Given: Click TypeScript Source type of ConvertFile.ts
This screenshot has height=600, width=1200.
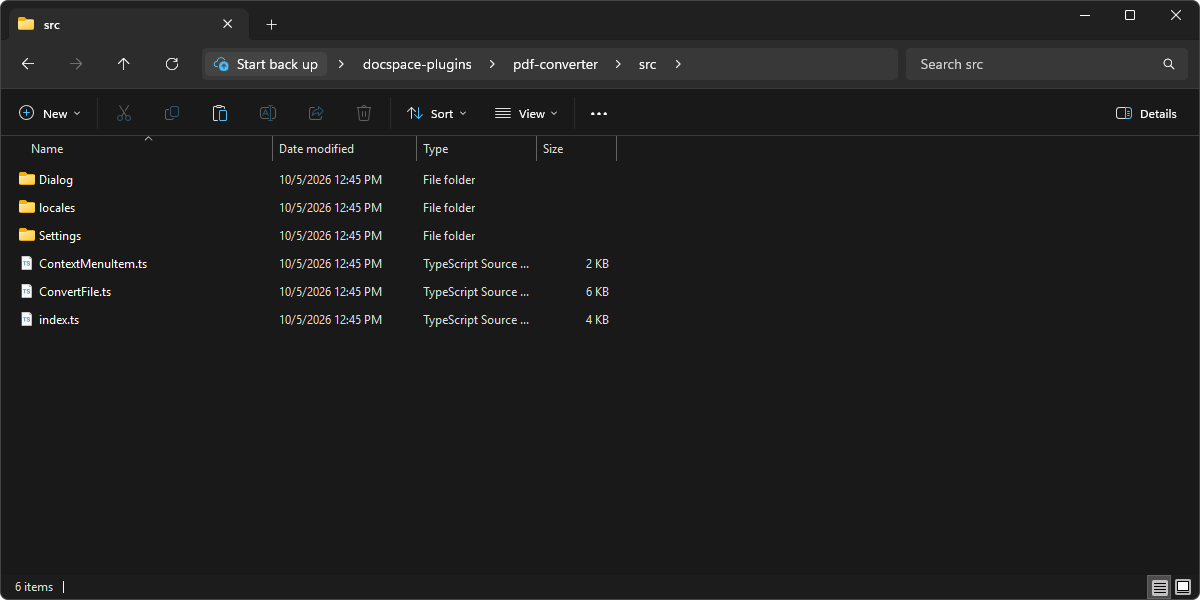Looking at the screenshot, I should 476,292.
